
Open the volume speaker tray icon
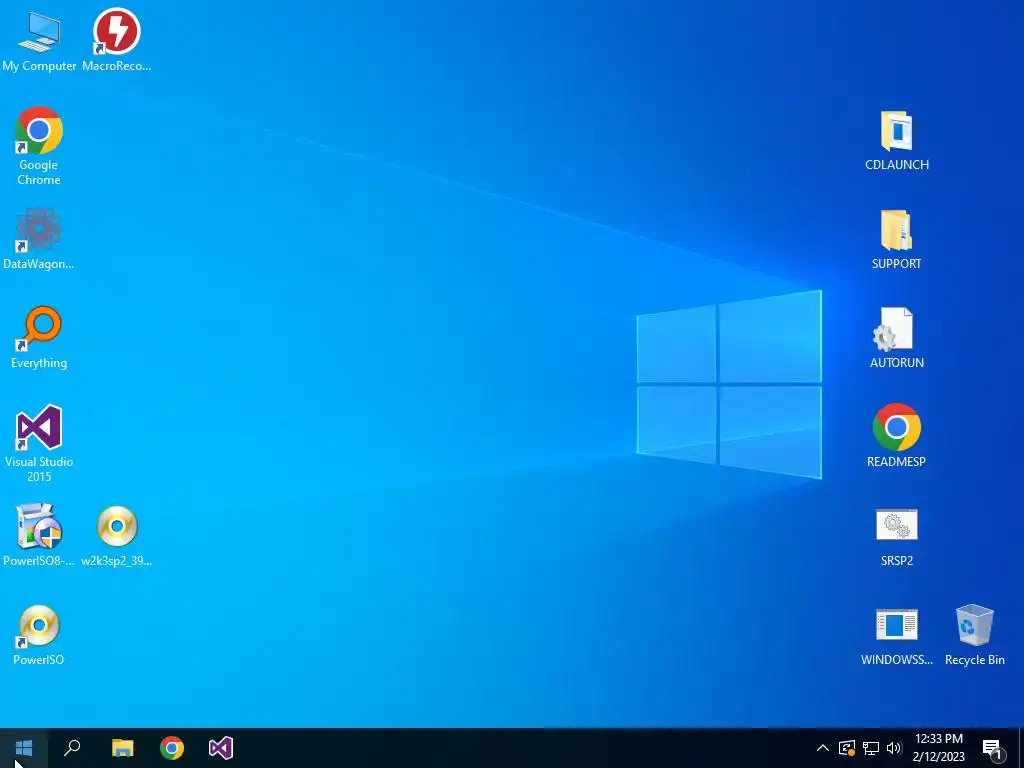coord(894,748)
